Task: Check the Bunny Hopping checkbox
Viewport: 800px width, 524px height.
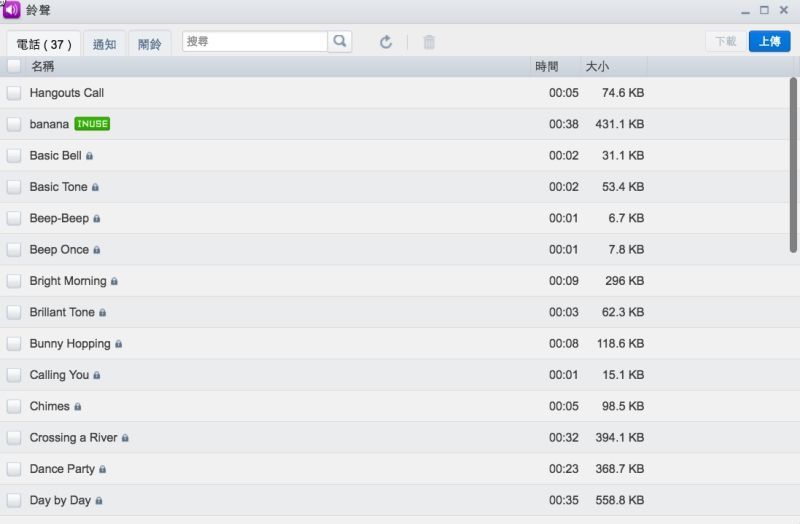Action: [x=14, y=343]
